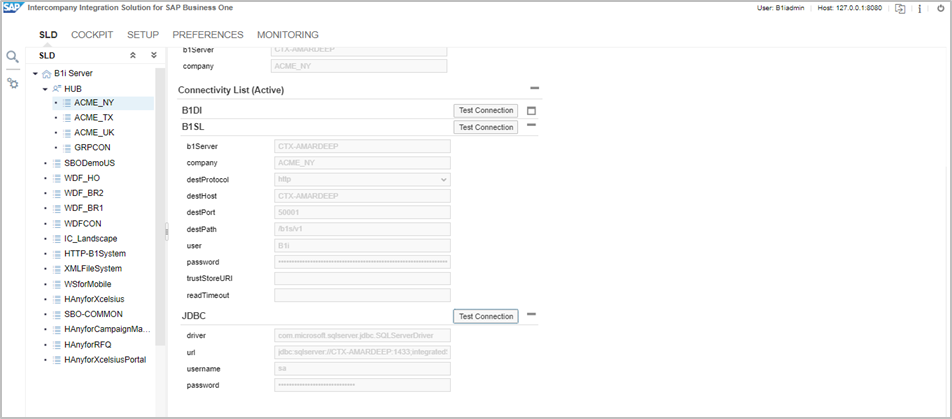Viewport: 952px width, 419px height.
Task: Select ACME_TX in the SLD tree
Action: (x=93, y=117)
